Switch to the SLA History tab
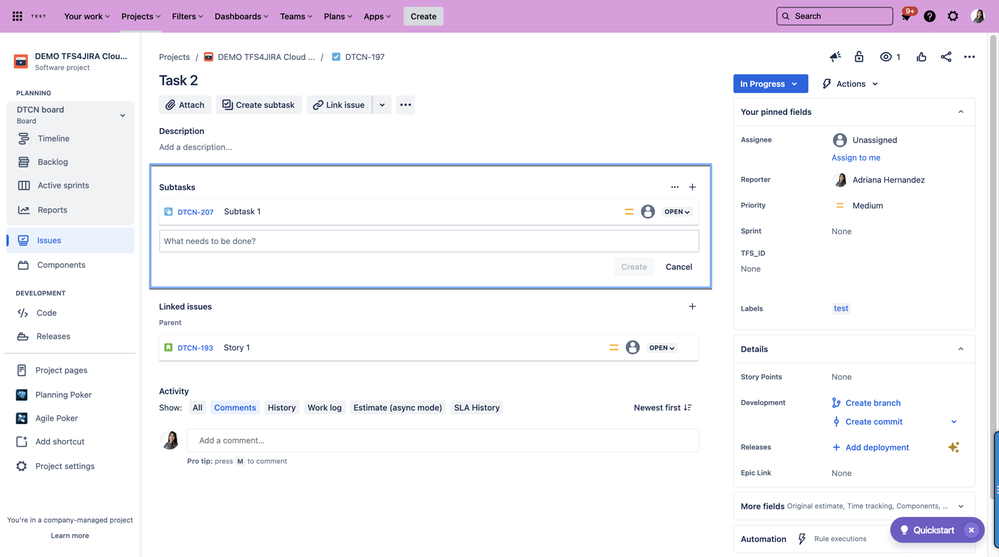Screen dimensions: 999x557 [477, 408]
